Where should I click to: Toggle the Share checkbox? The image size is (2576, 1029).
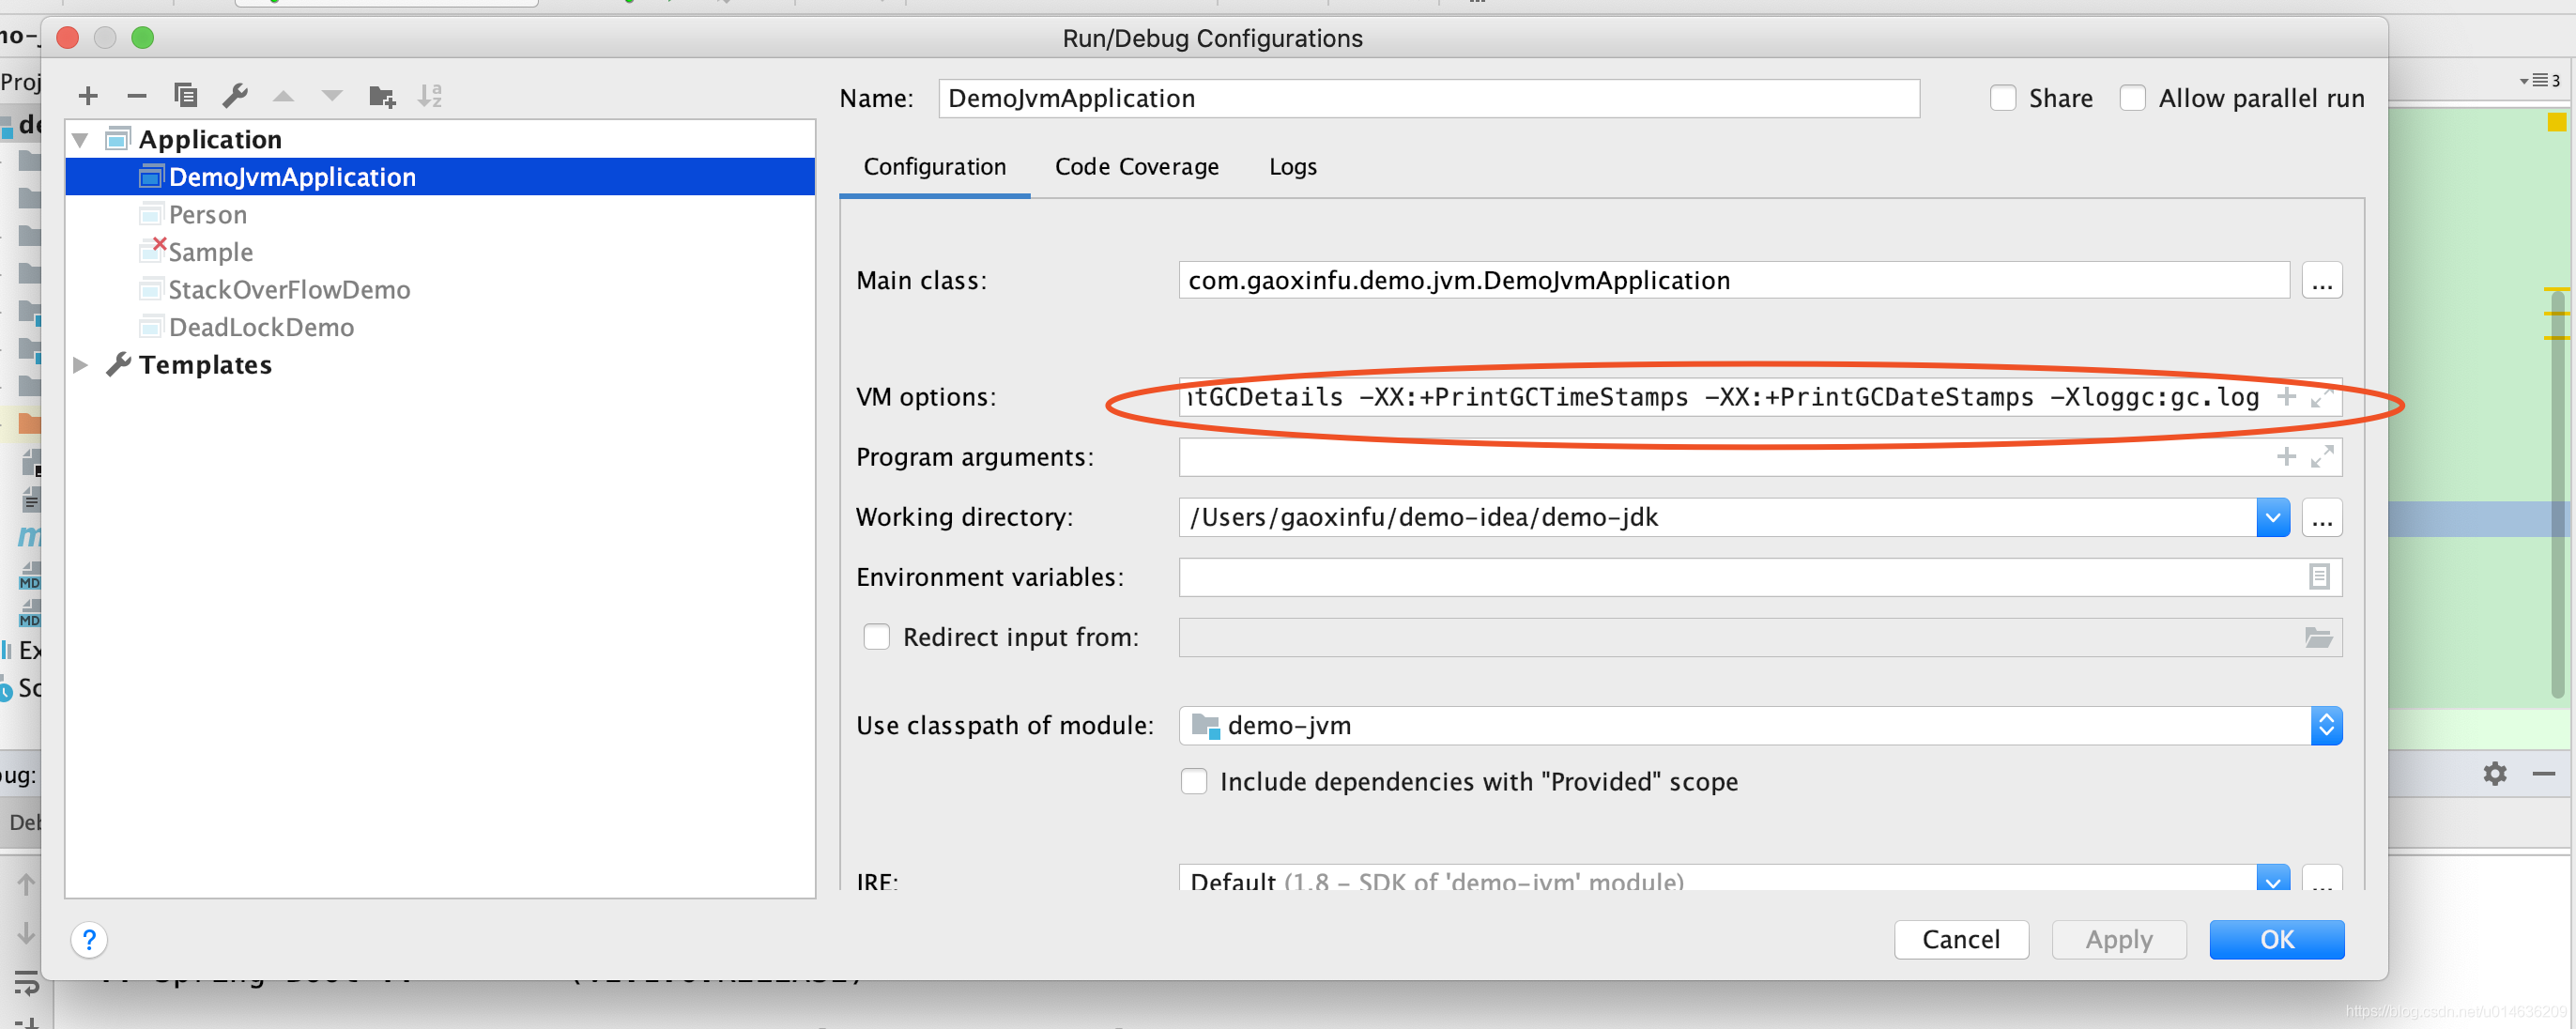[2000, 97]
